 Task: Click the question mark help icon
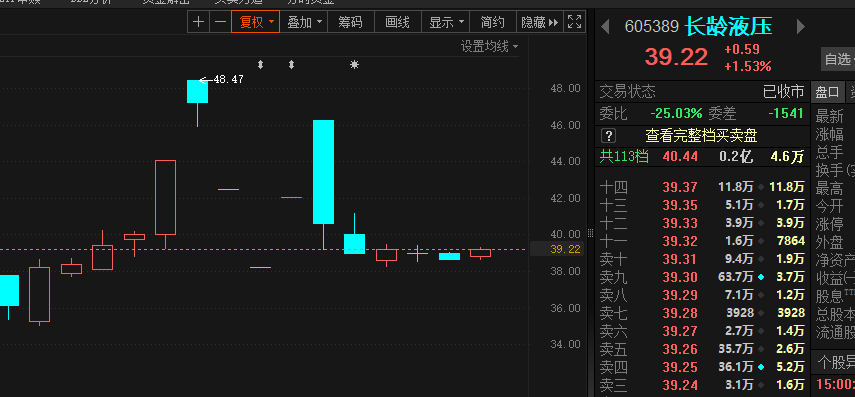(x=608, y=136)
